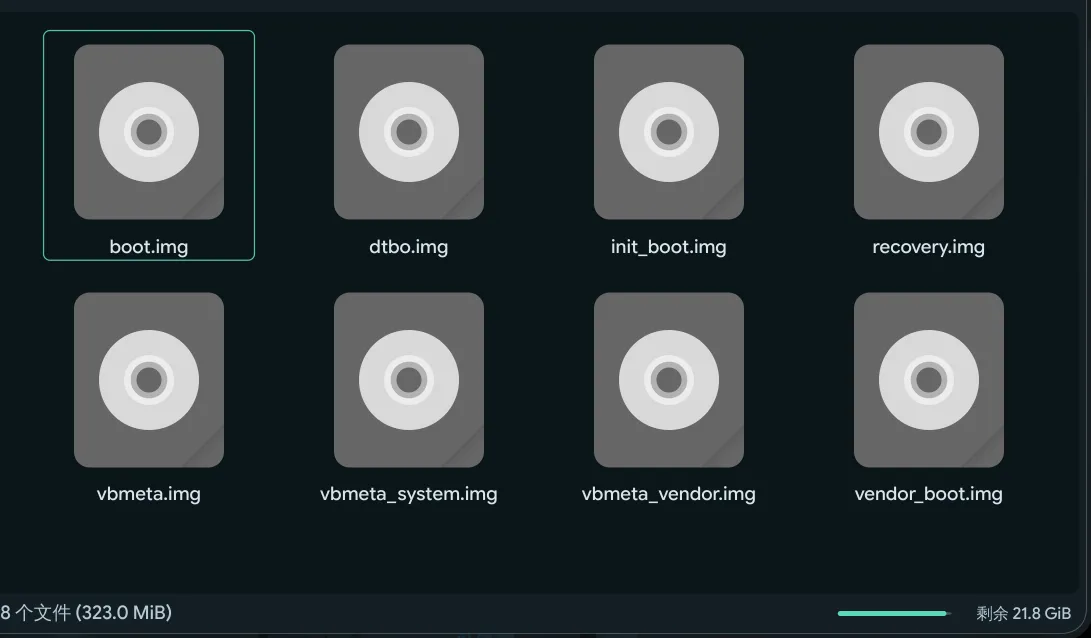Click the disk space usage bar
The height and width of the screenshot is (638, 1091).
pos(892,613)
